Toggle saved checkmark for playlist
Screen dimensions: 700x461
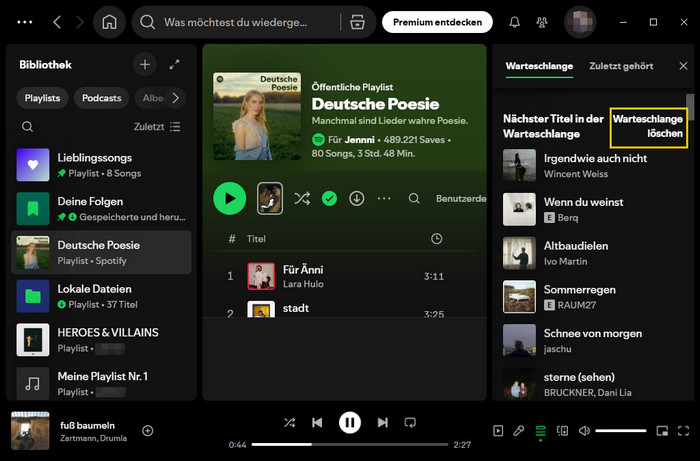(329, 199)
